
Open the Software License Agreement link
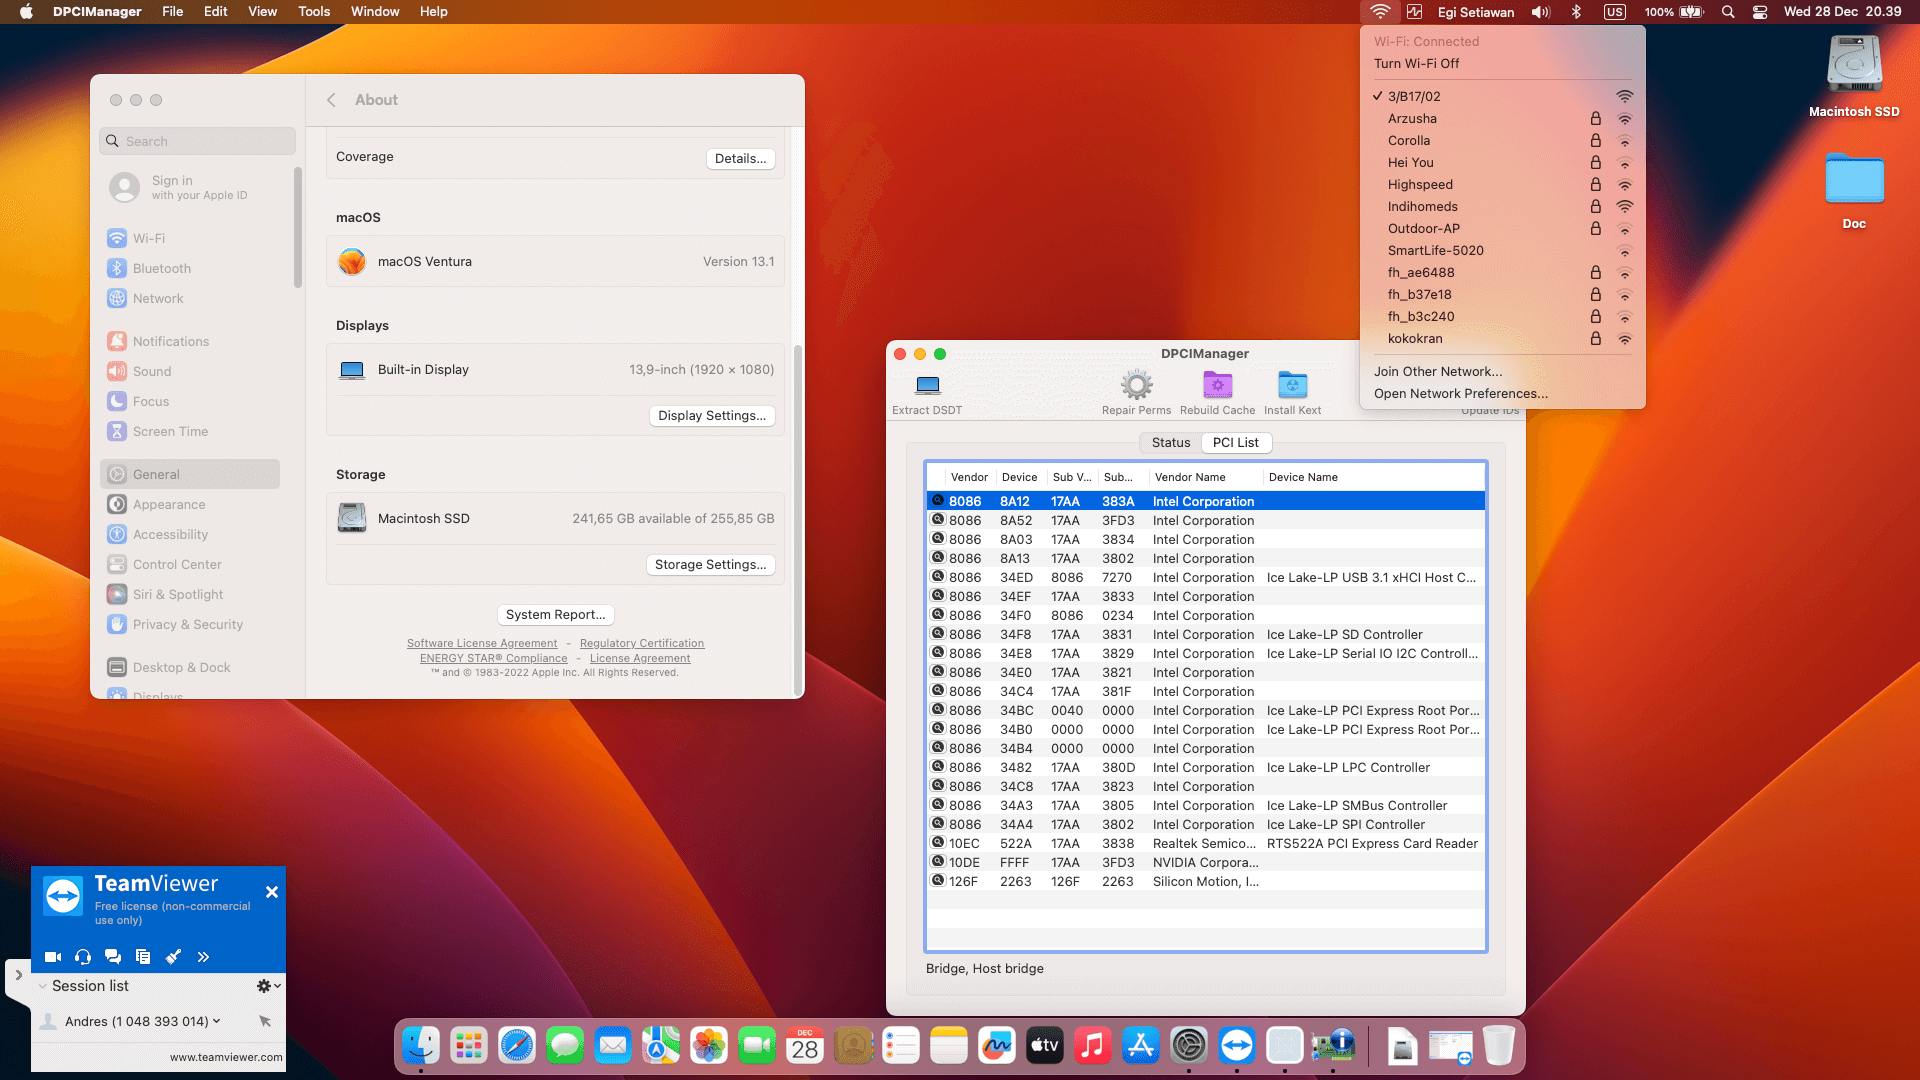(x=482, y=643)
